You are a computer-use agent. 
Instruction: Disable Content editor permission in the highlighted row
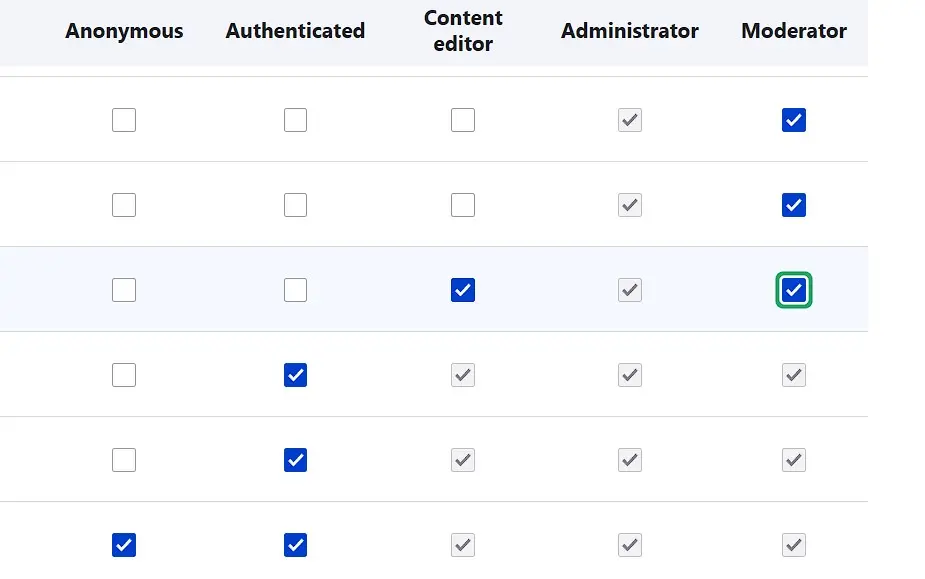coord(463,289)
